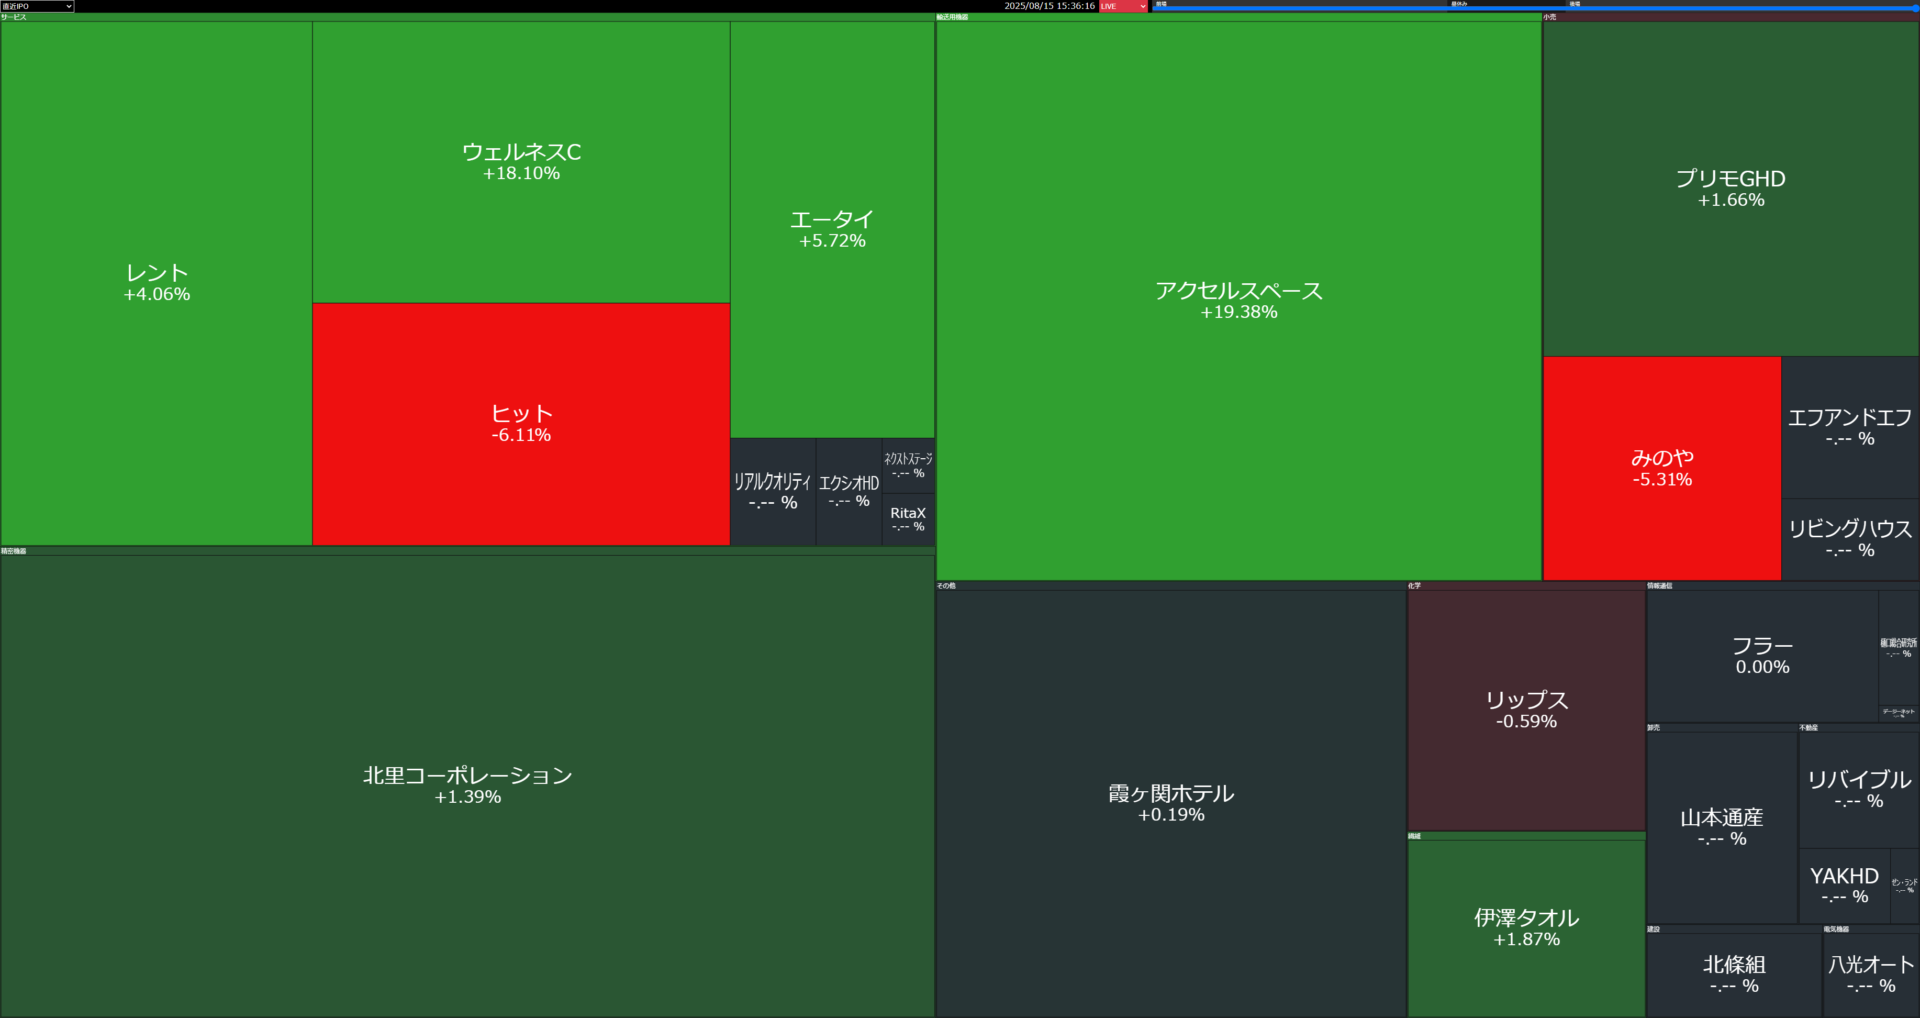Select the リバイブル tile
The height and width of the screenshot is (1018, 1920).
(x=1859, y=789)
